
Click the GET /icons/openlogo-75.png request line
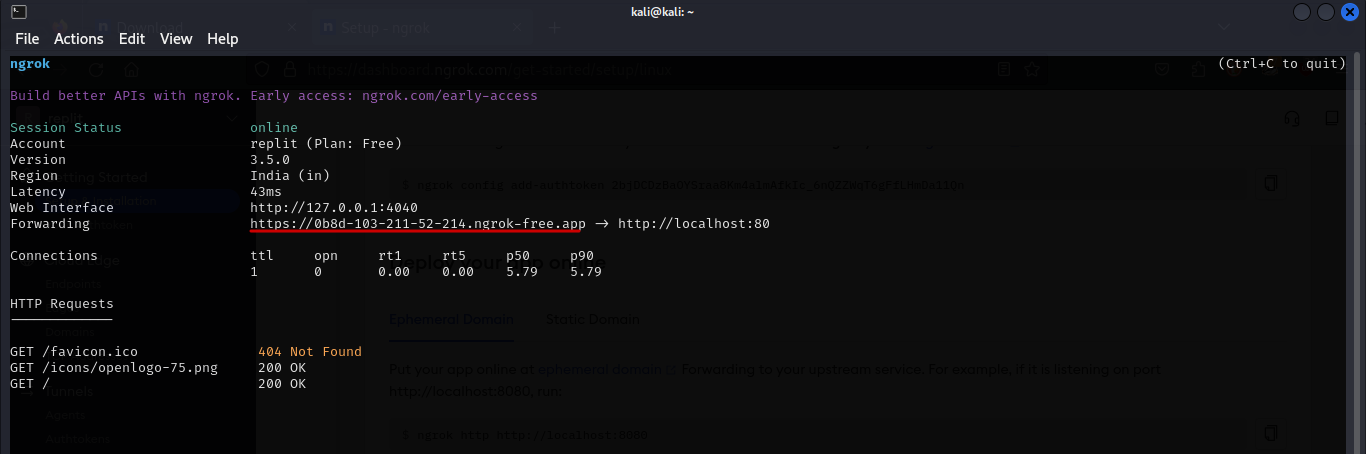click(x=114, y=368)
